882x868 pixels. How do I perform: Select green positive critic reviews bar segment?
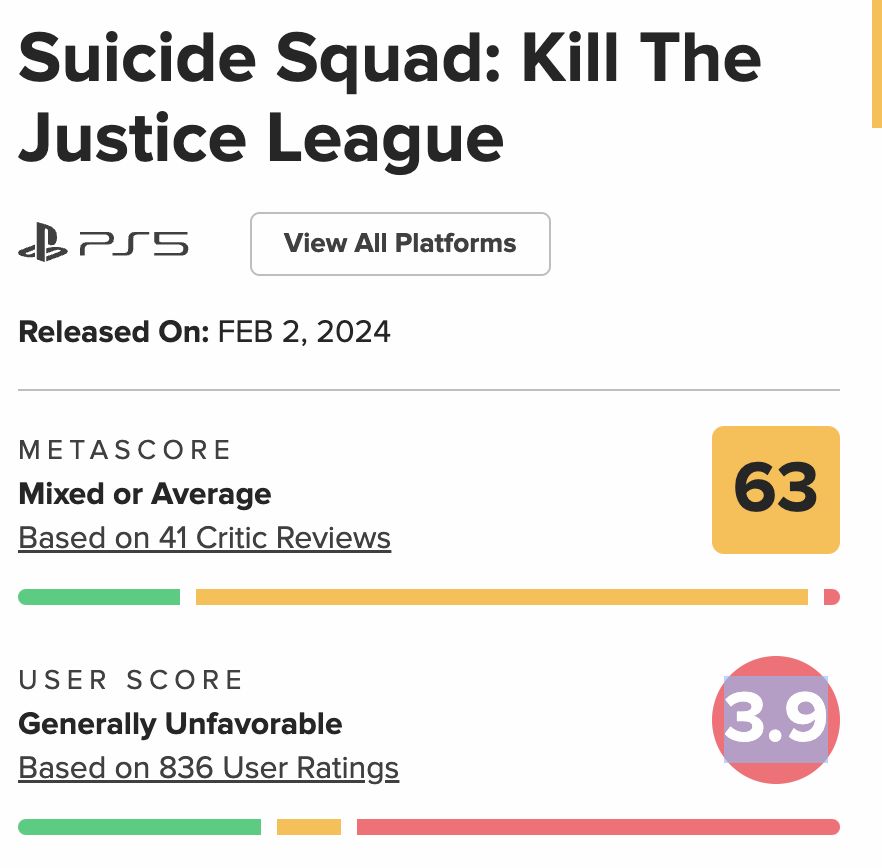click(99, 597)
